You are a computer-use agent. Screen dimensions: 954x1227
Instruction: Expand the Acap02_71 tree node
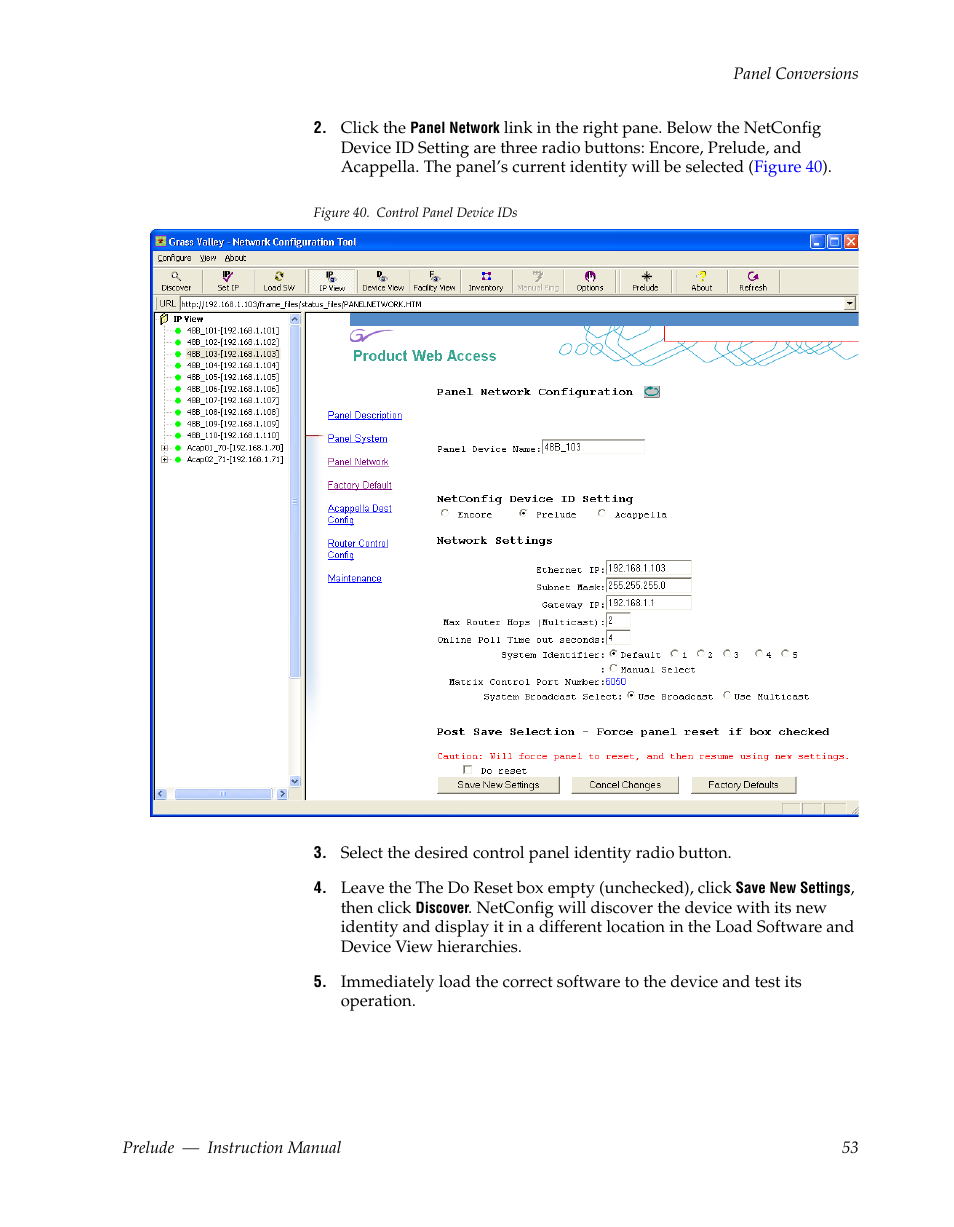[x=164, y=460]
